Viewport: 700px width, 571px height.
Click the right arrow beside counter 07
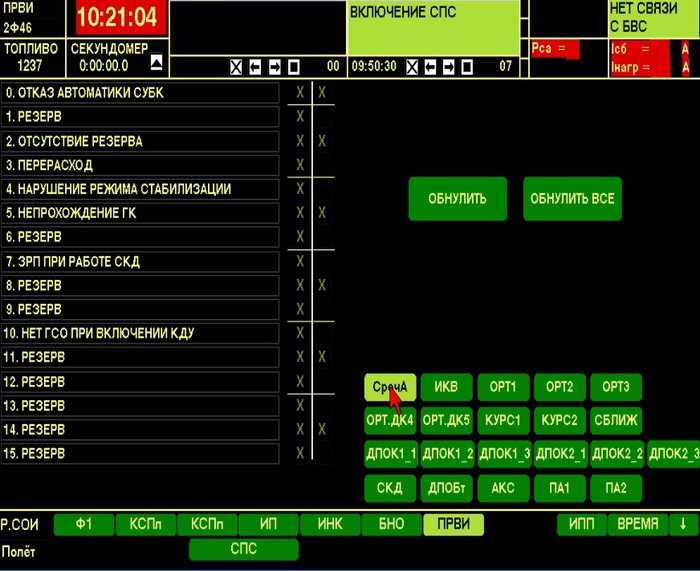pos(449,67)
